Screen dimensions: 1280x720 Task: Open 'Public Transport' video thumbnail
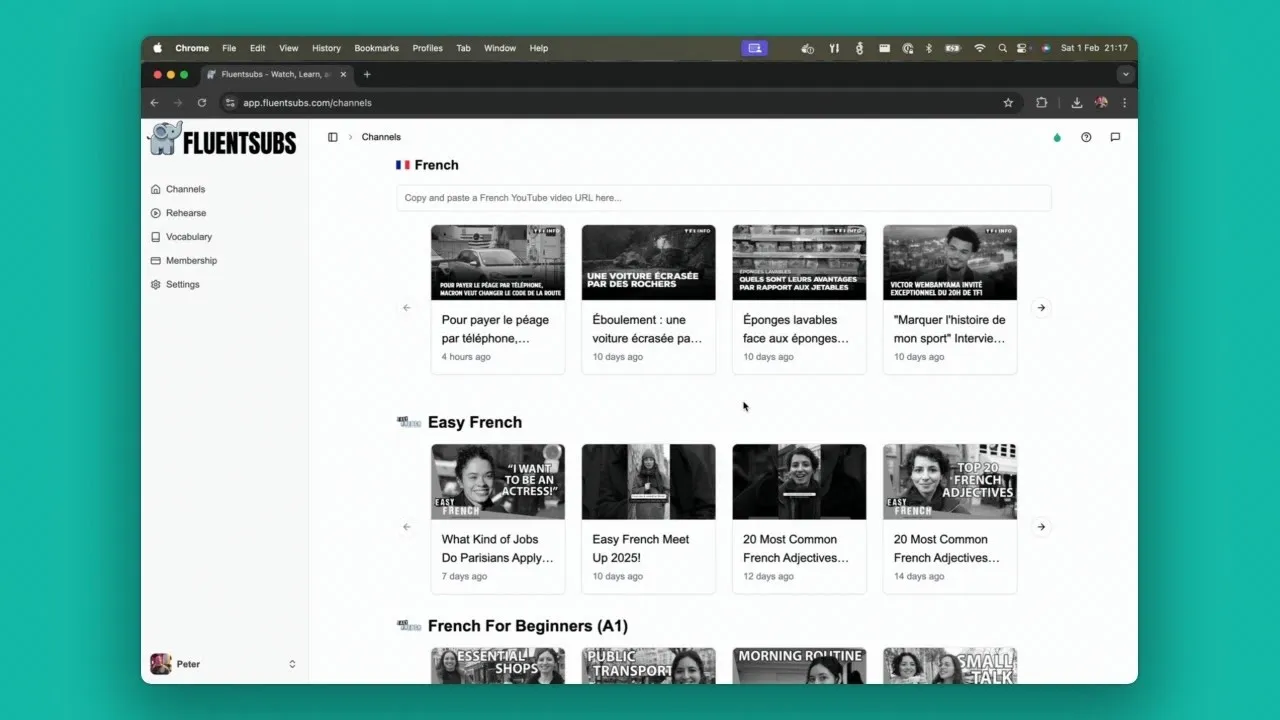point(649,666)
